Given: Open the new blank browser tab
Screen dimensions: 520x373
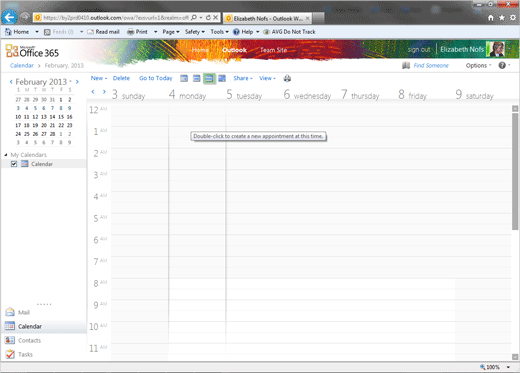Looking at the screenshot, I should pos(318,18).
